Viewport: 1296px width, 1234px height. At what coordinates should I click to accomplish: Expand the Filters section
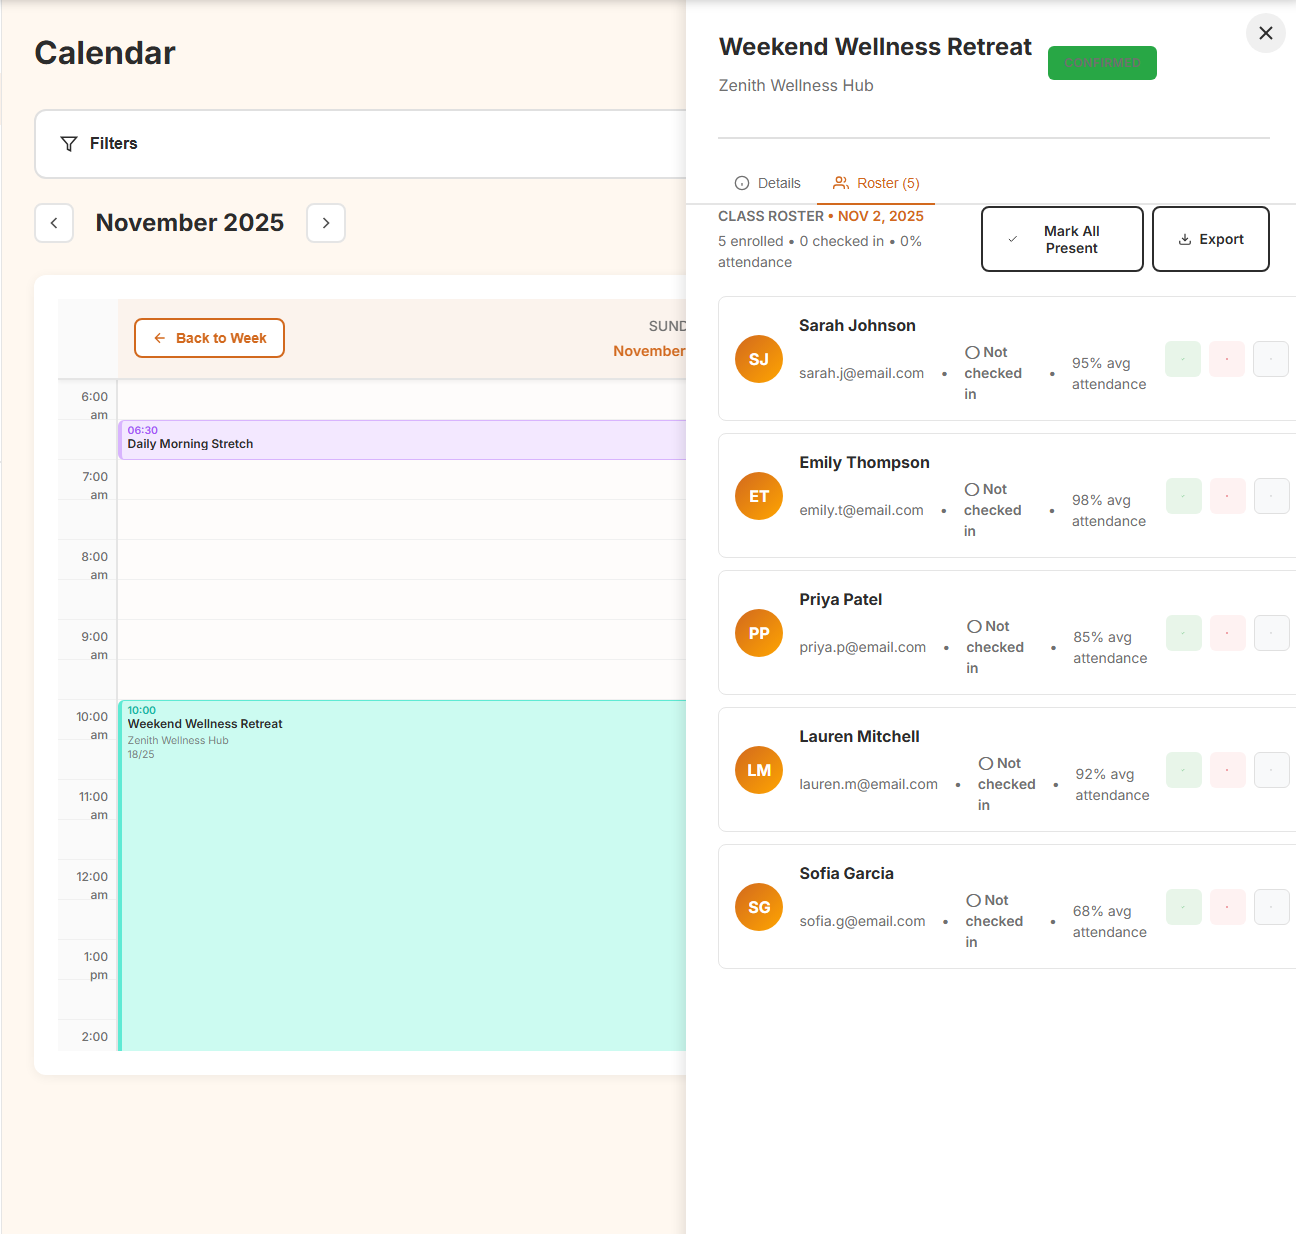(x=112, y=143)
